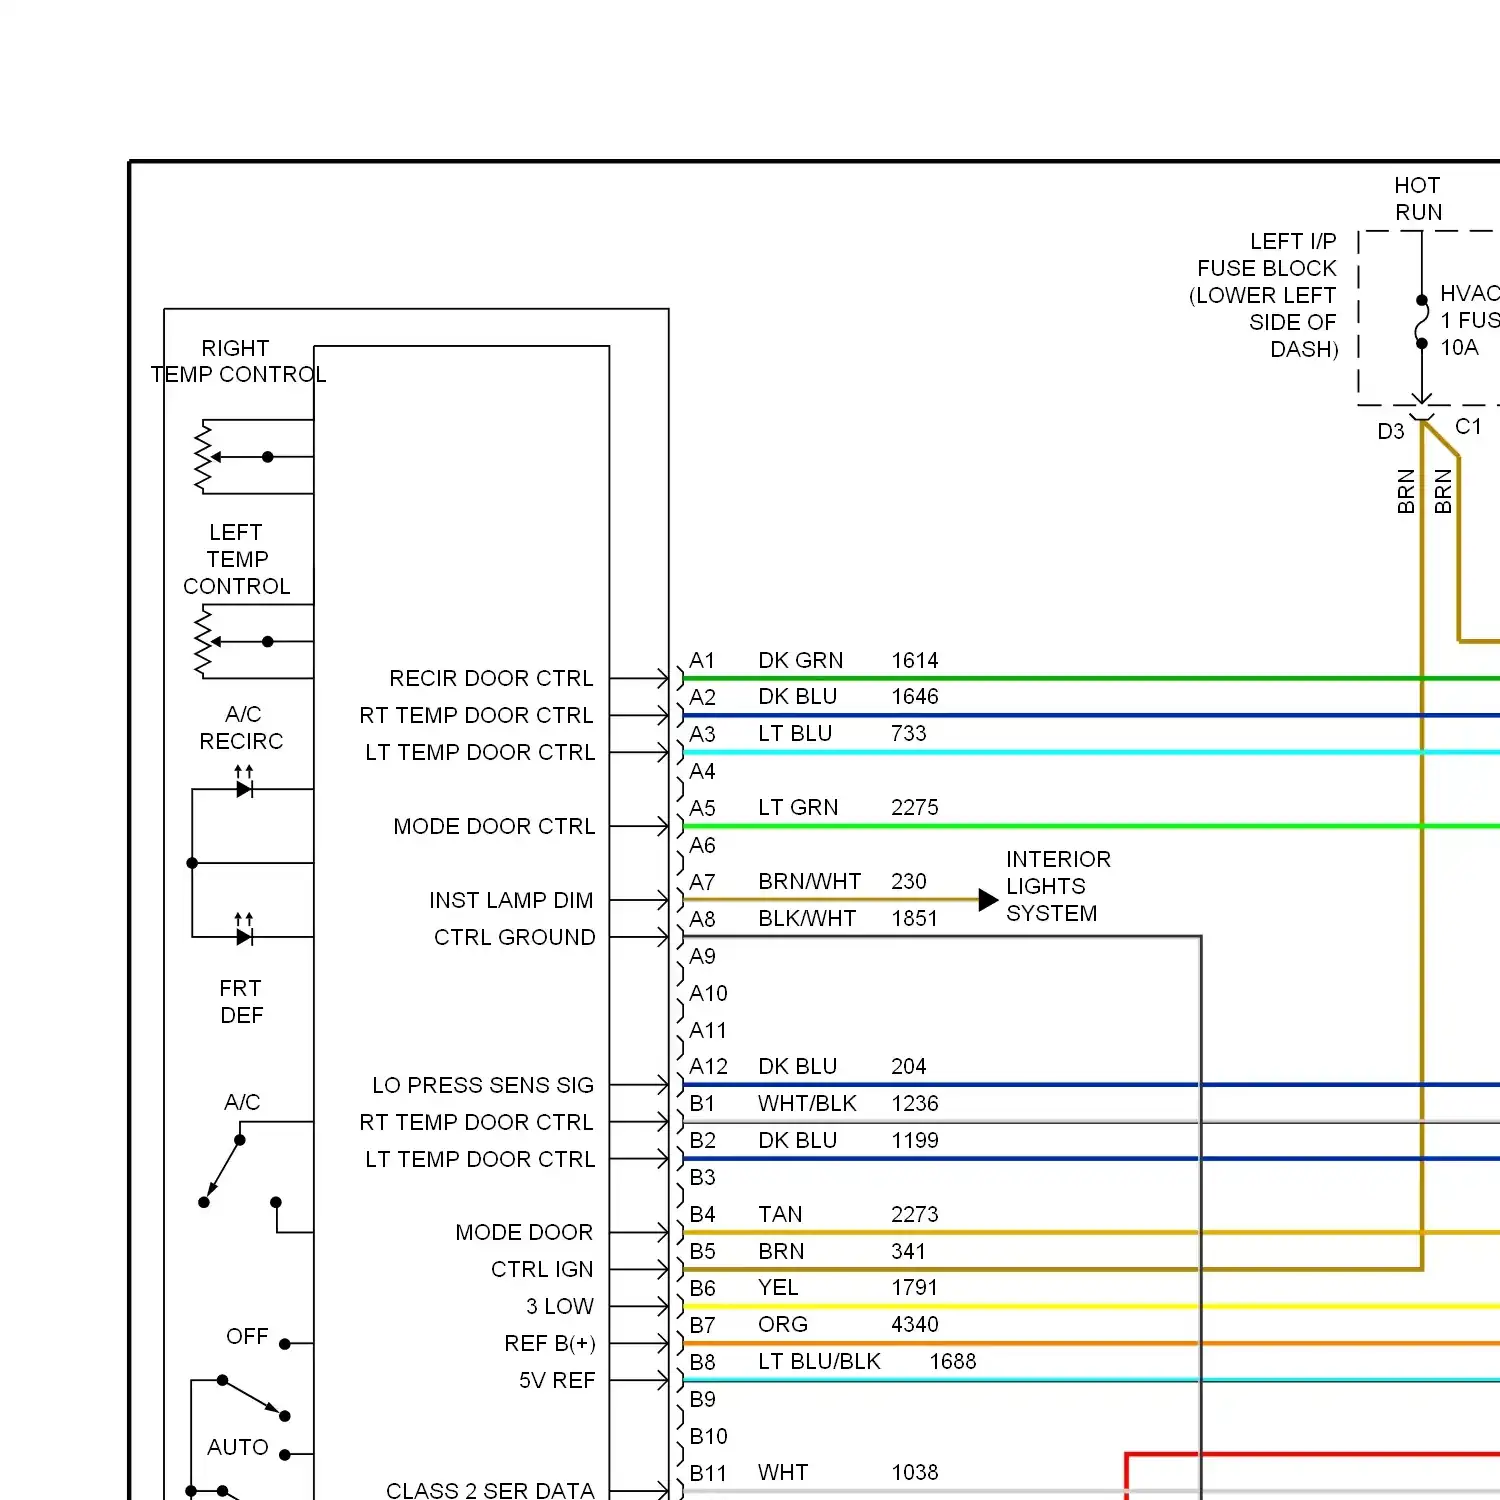Select the FRT DEF label

tap(241, 1001)
